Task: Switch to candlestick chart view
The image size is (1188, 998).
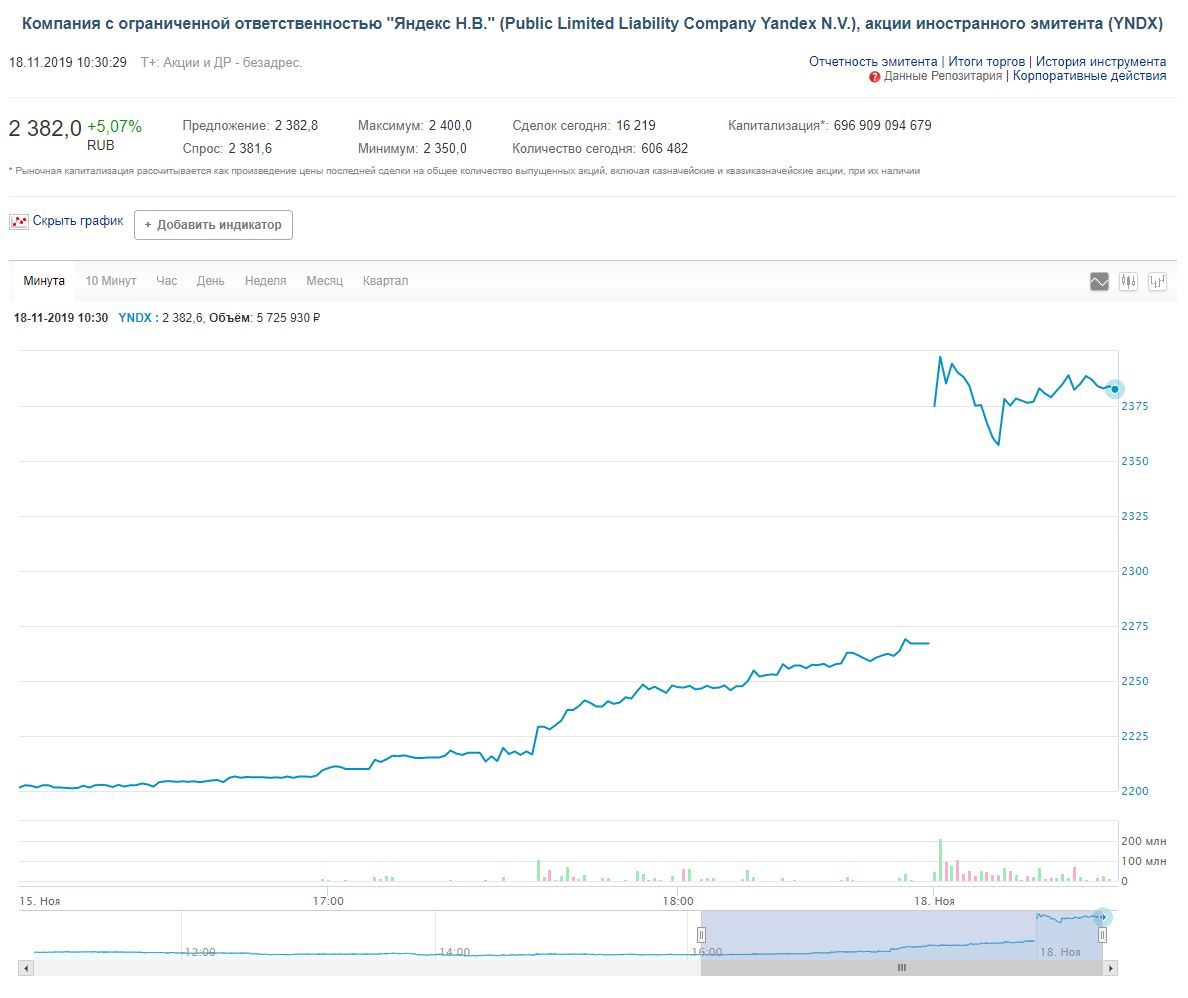Action: (1128, 282)
